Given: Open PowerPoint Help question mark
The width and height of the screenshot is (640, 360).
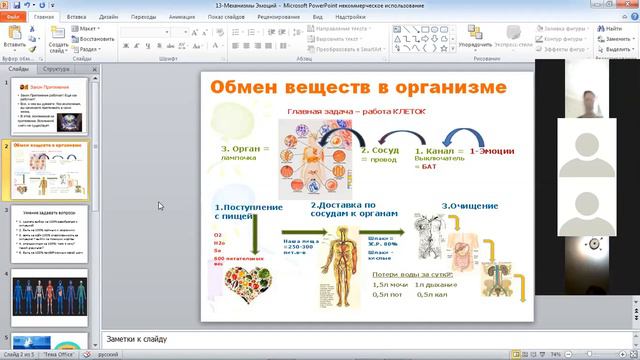Looking at the screenshot, I should (x=635, y=17).
